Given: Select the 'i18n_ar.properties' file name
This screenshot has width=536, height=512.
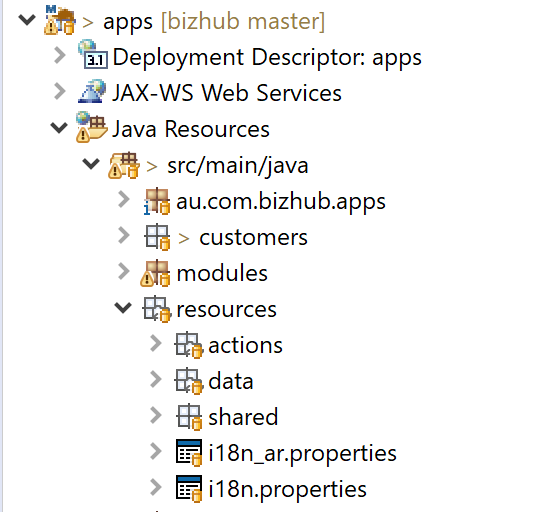Looking at the screenshot, I should [303, 454].
